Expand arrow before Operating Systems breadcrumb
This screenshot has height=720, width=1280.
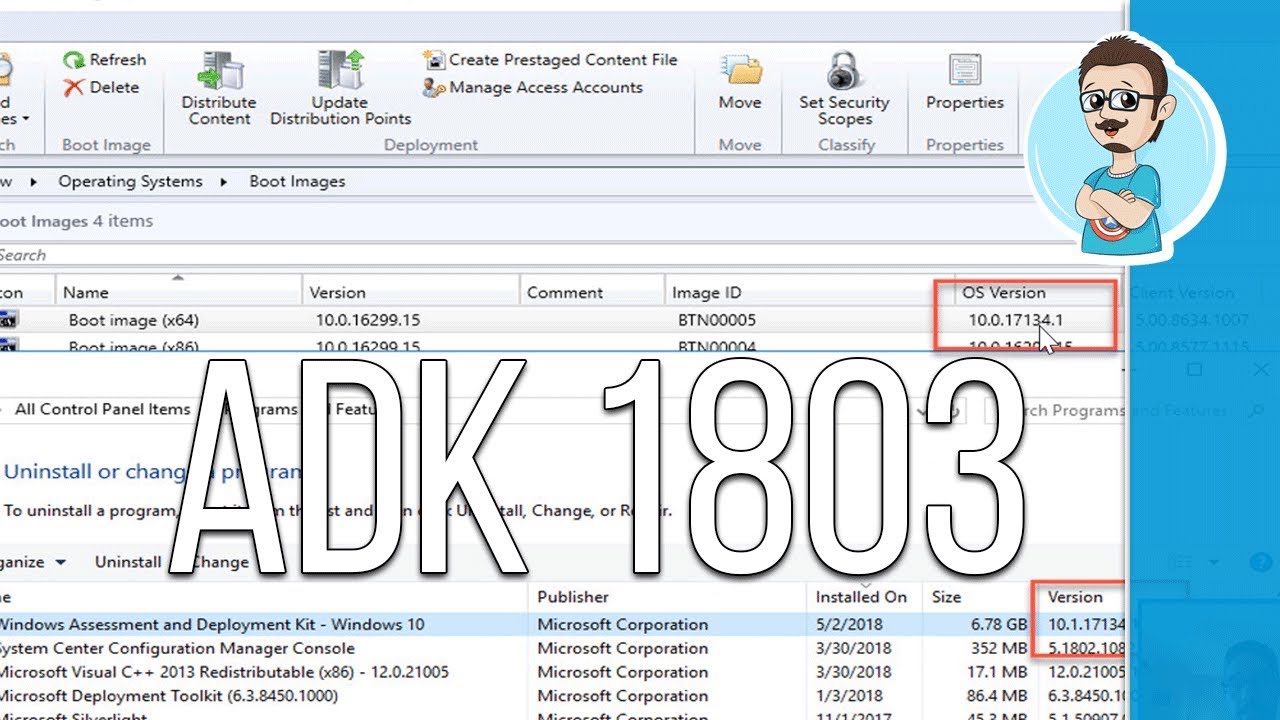(34, 182)
